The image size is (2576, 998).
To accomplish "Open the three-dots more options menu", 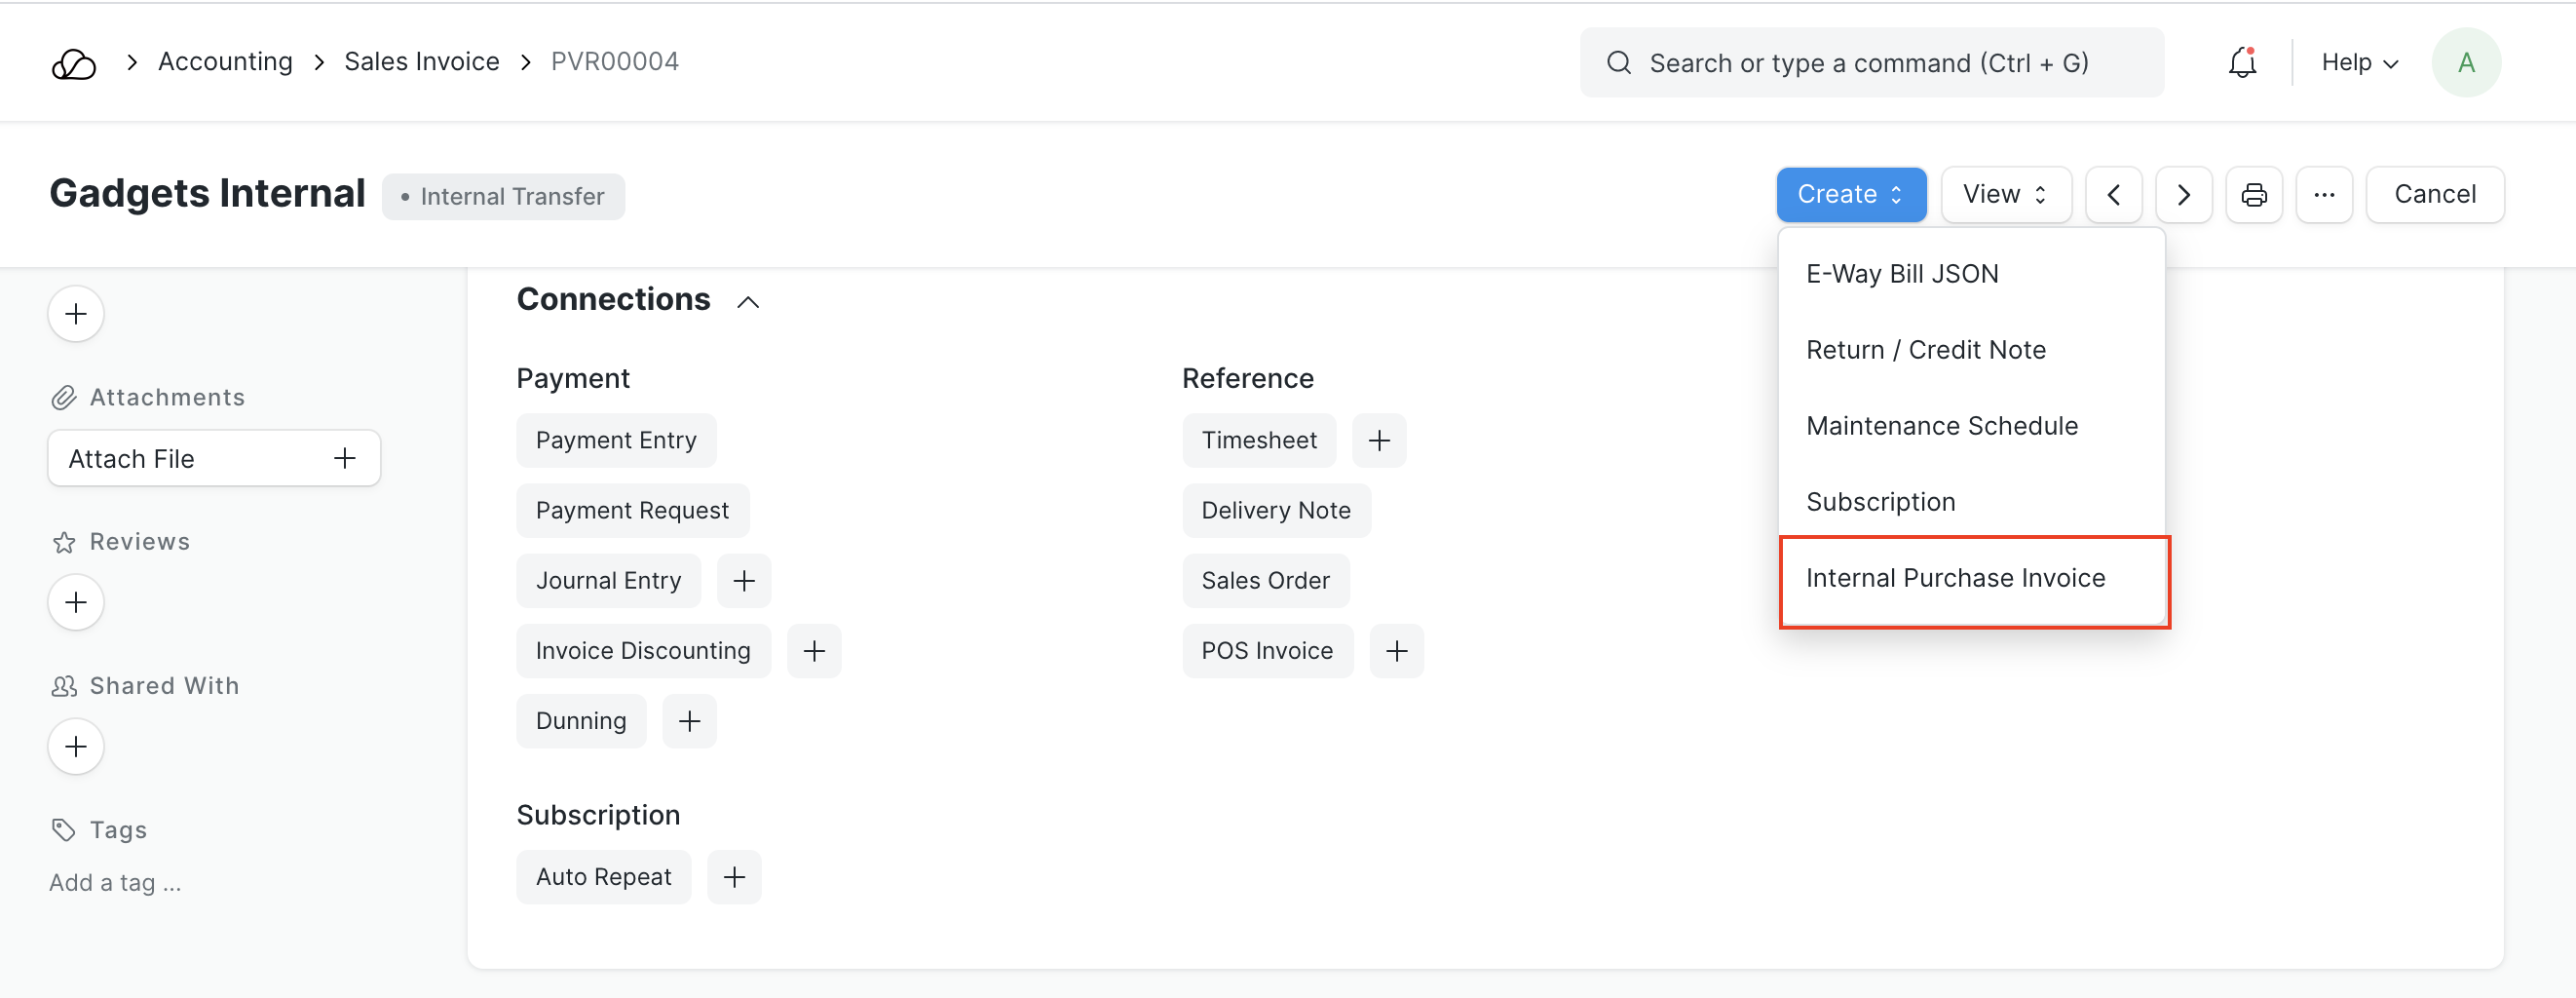I will pyautogui.click(x=2323, y=195).
